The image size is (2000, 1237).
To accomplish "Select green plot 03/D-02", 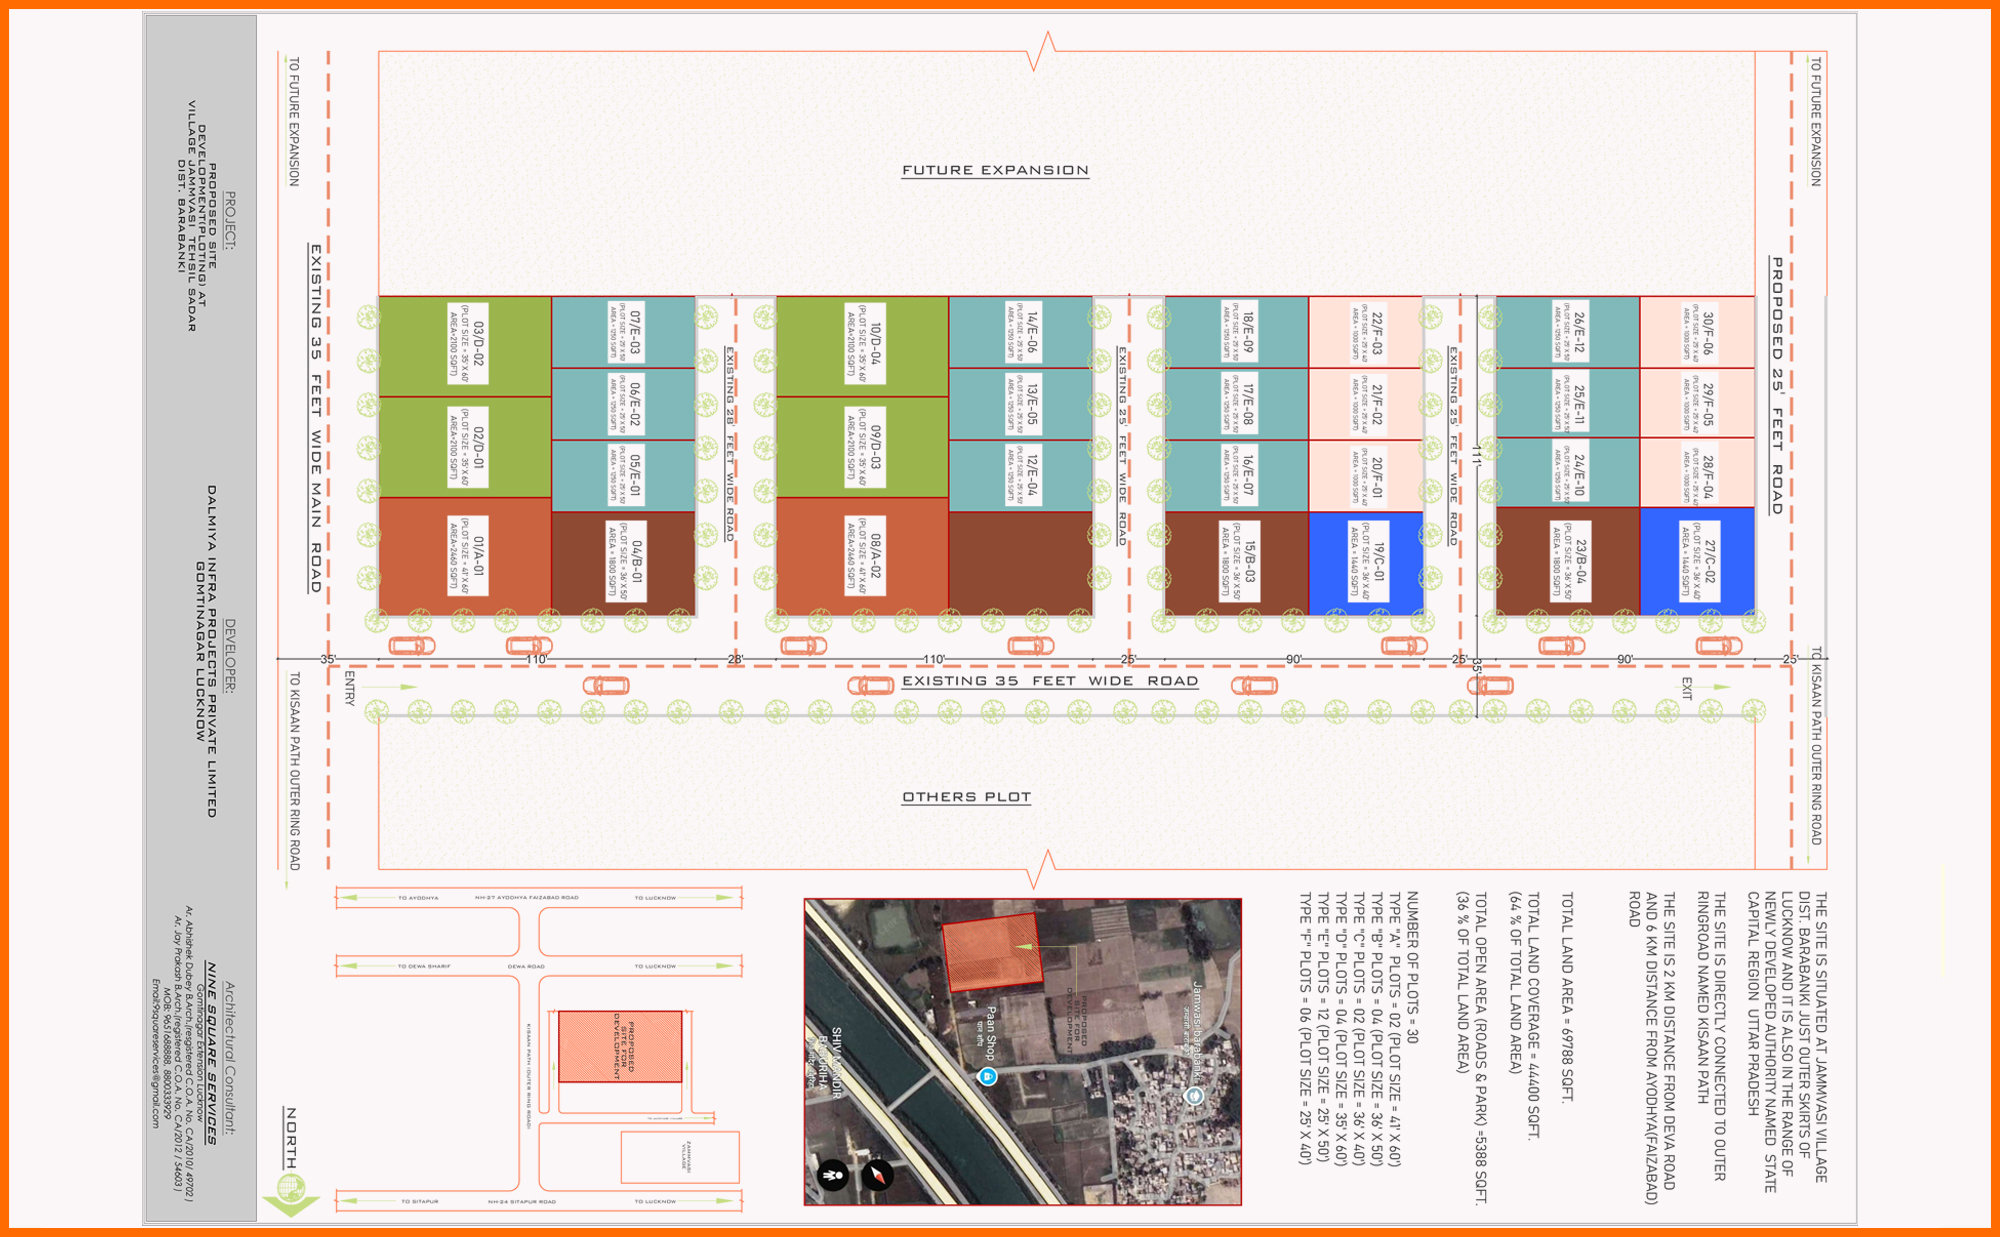I will tap(465, 346).
